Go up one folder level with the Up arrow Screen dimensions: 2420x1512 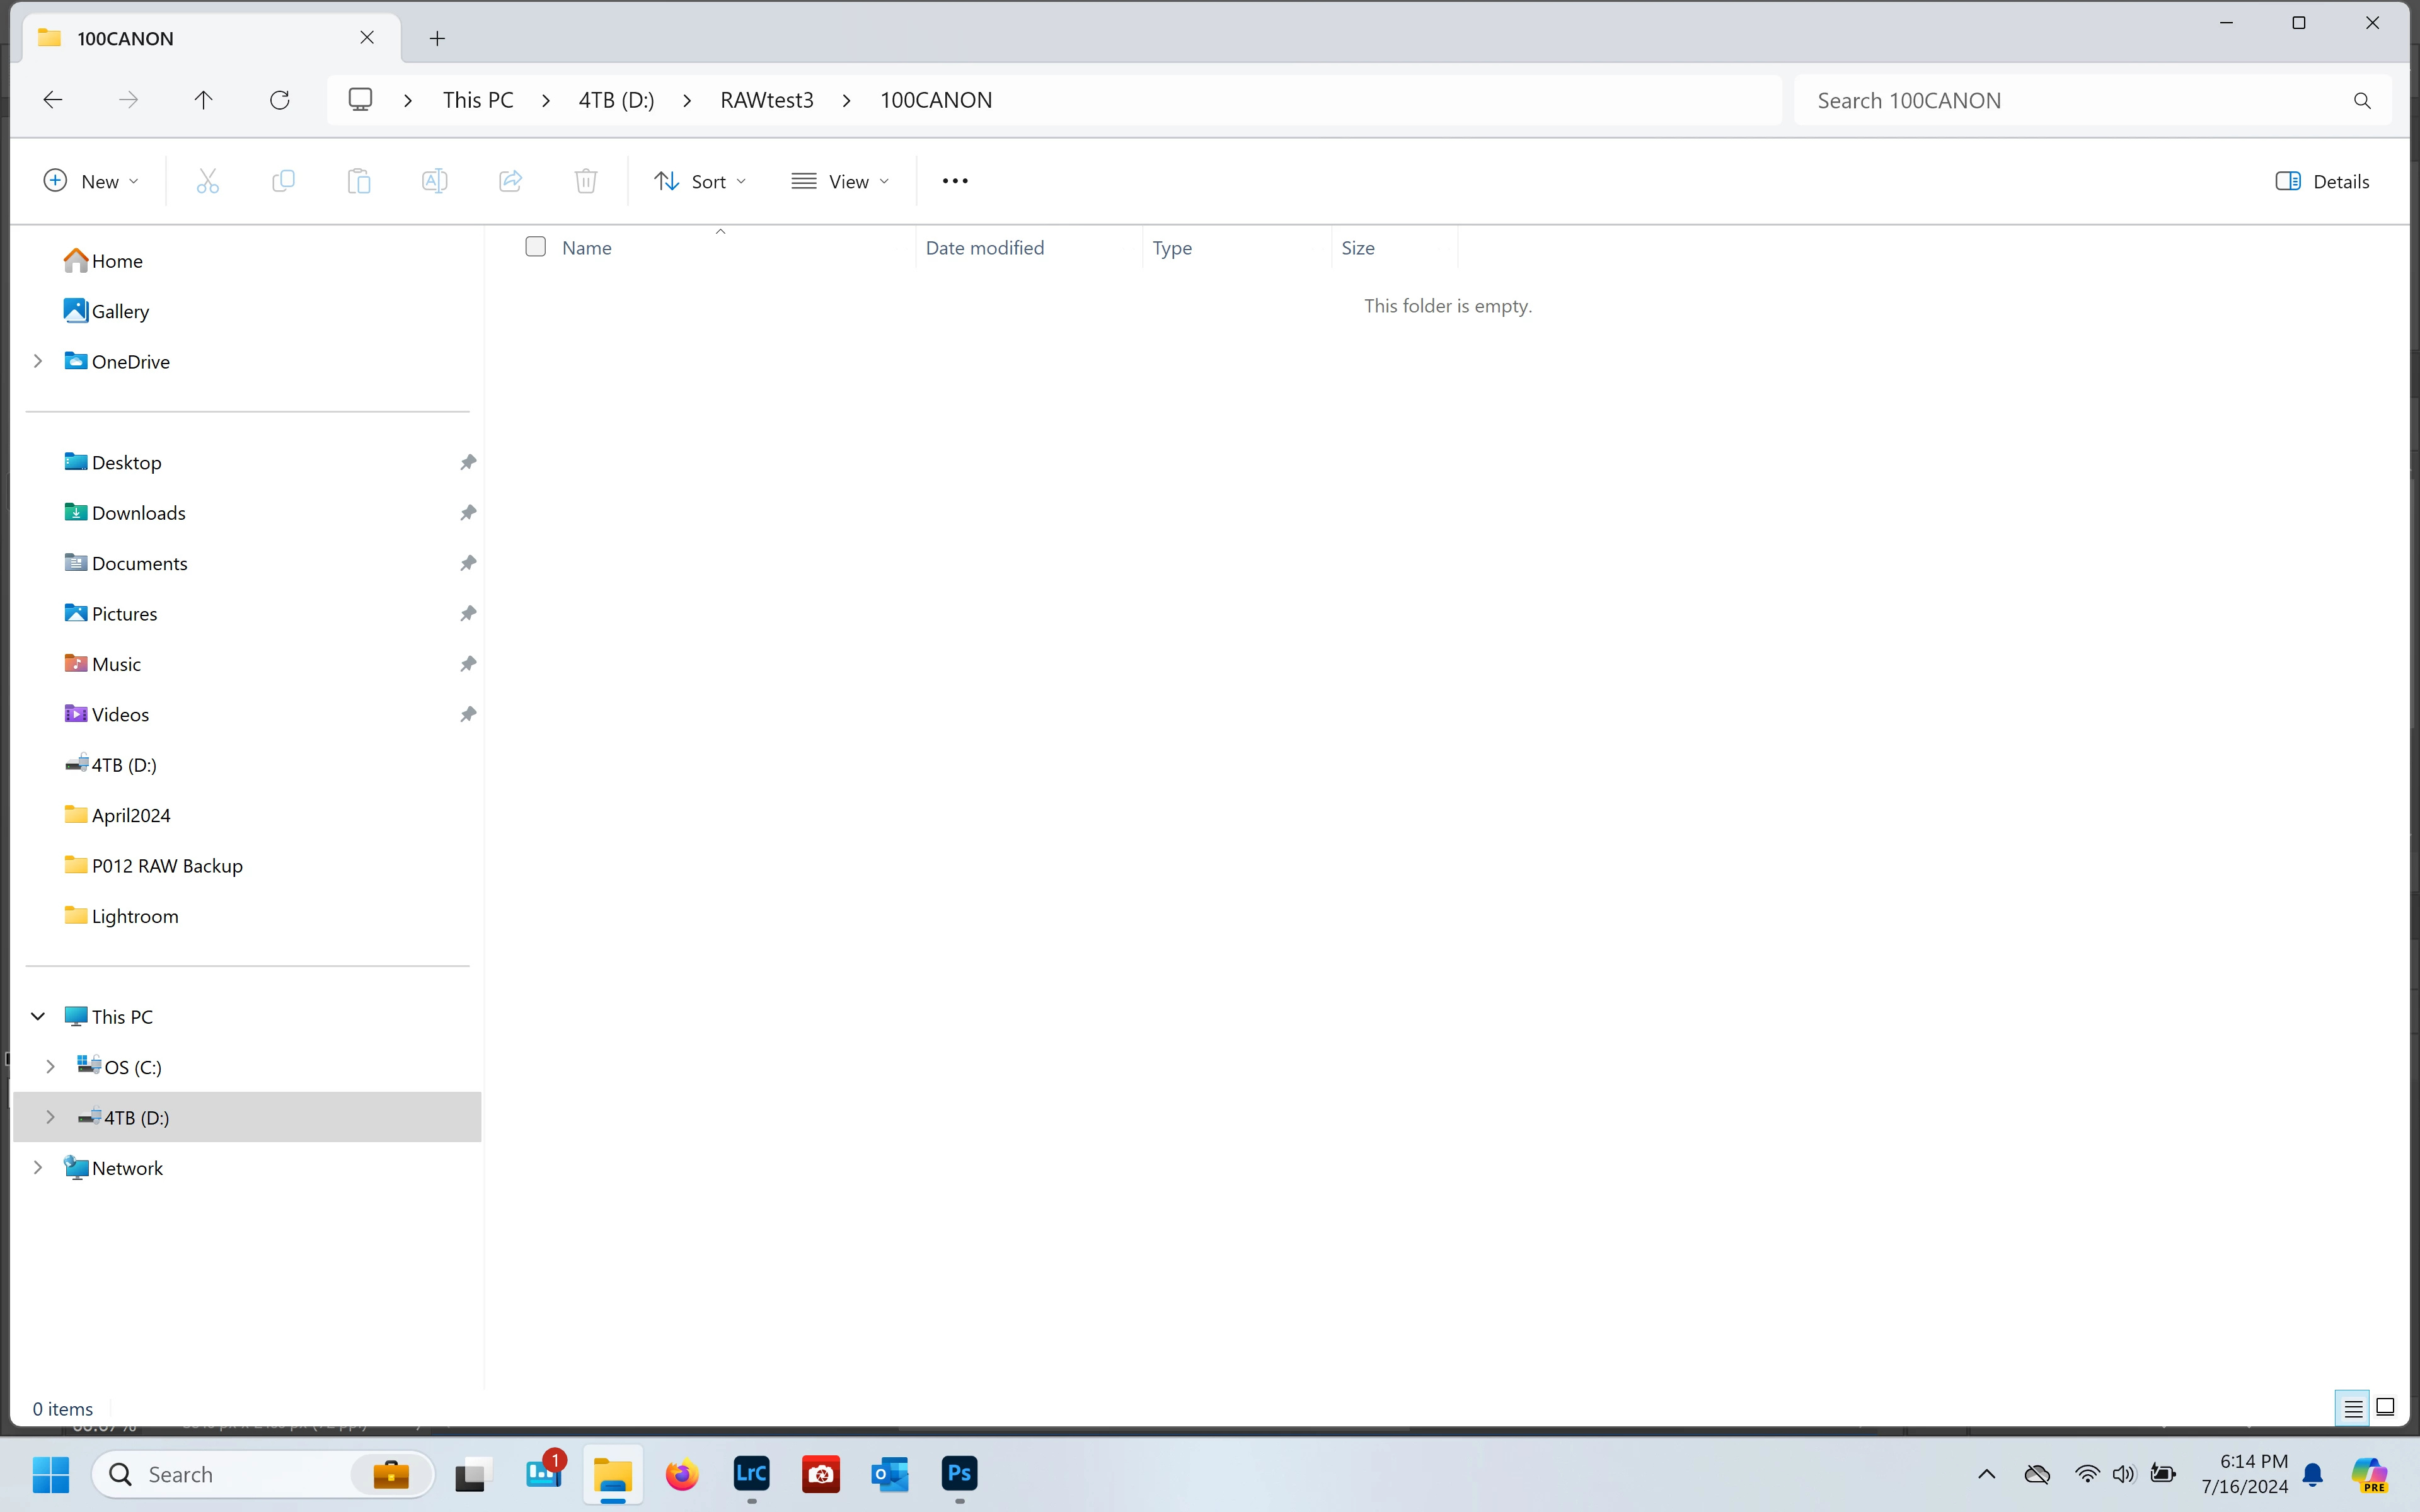point(203,100)
